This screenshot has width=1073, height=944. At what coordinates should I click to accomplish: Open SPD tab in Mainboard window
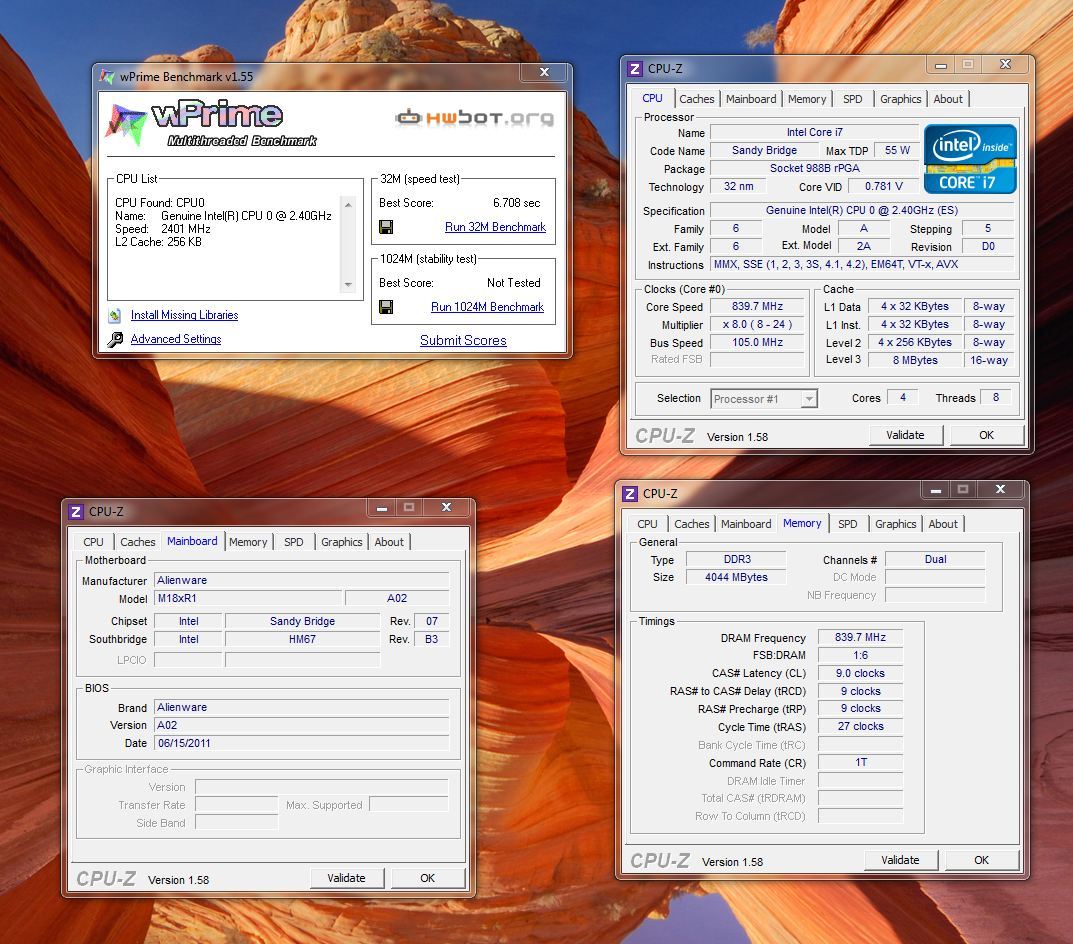point(294,541)
